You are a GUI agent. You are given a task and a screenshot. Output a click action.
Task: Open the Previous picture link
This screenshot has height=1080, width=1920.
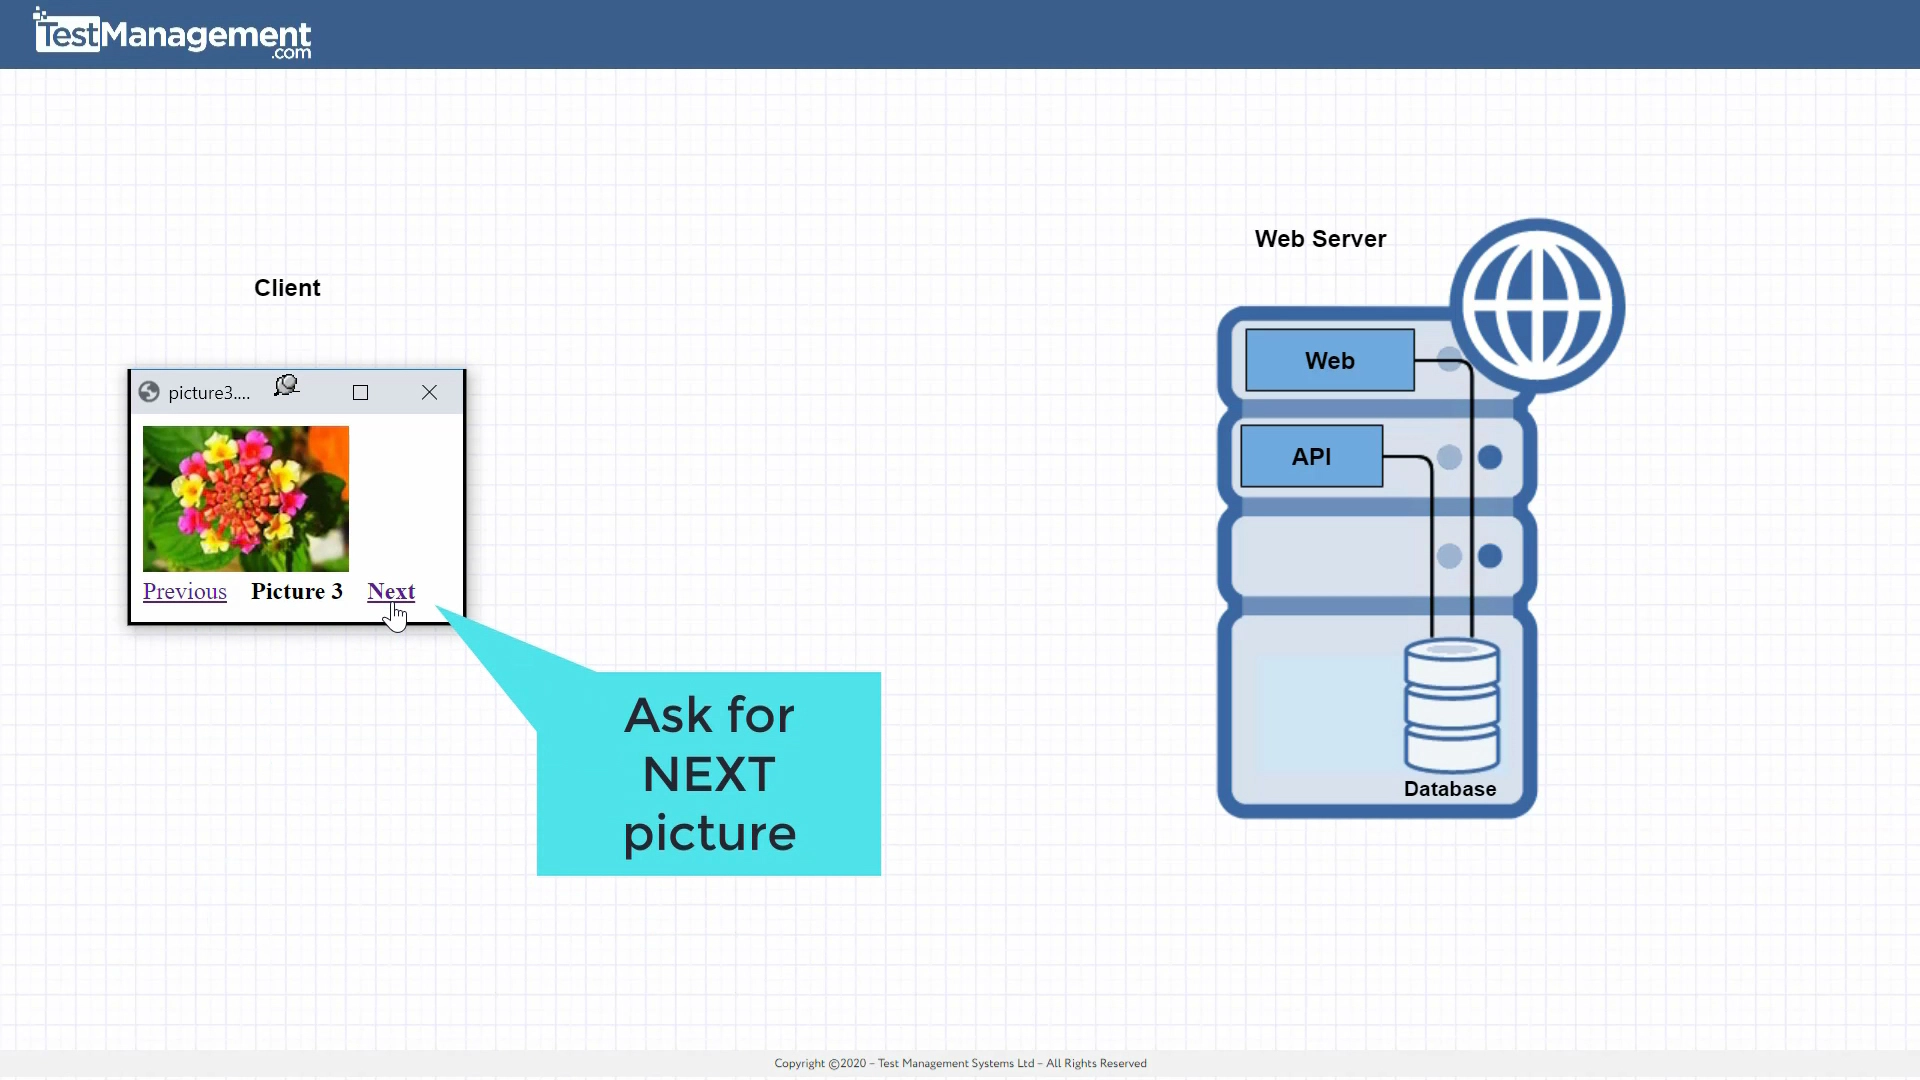[184, 591]
